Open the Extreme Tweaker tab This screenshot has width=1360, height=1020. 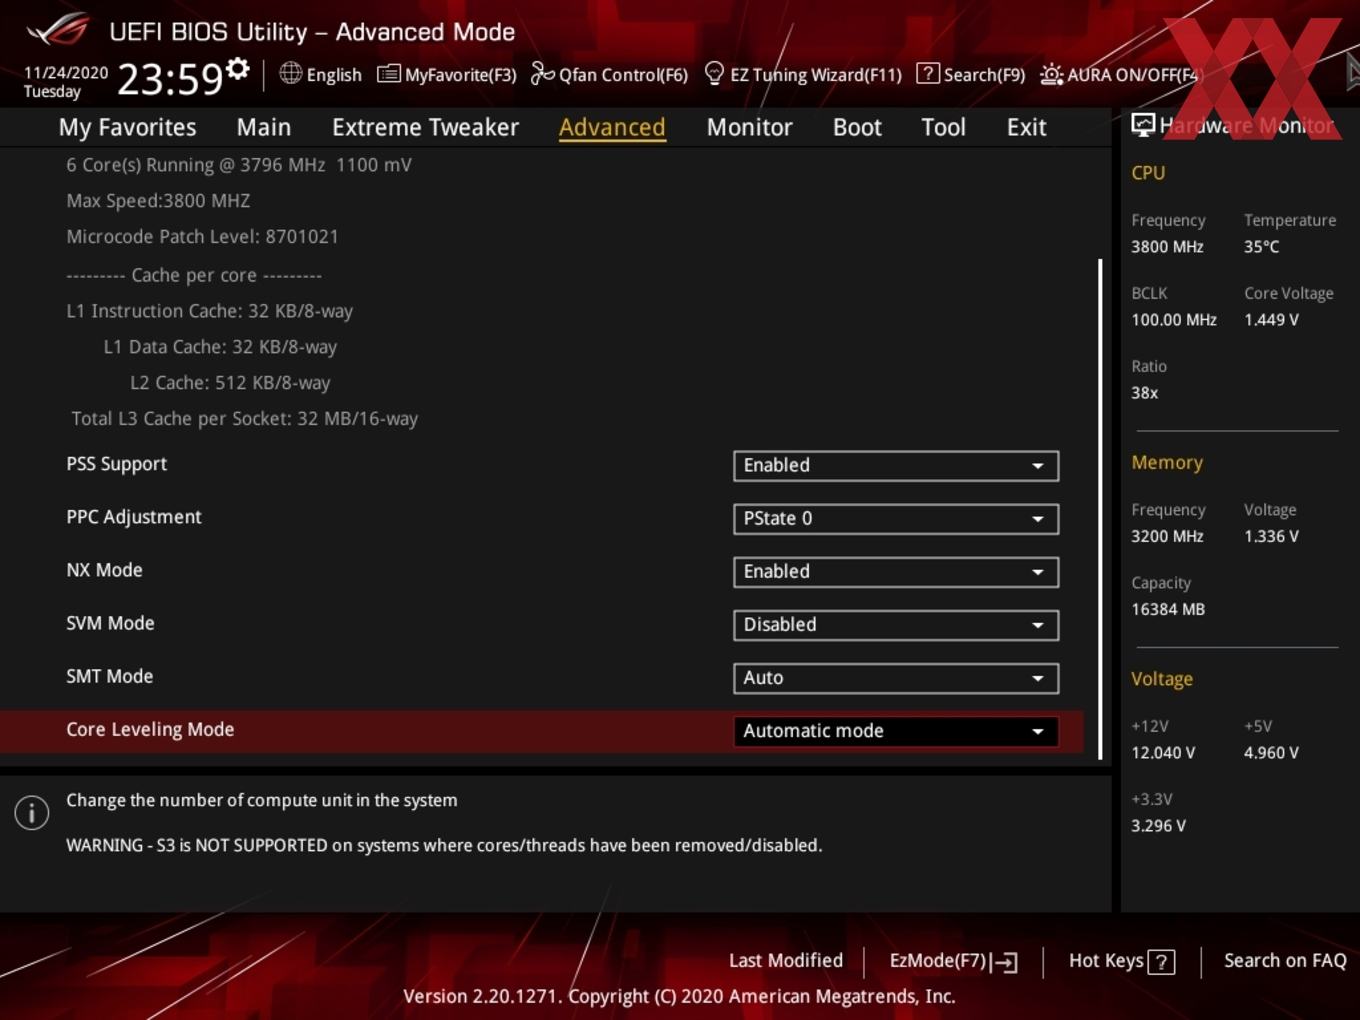coord(425,127)
